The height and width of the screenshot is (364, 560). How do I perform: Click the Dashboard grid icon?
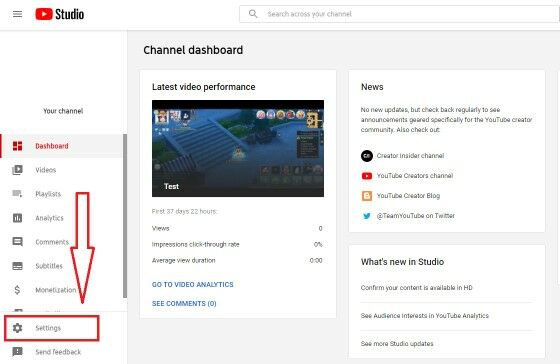coord(18,146)
